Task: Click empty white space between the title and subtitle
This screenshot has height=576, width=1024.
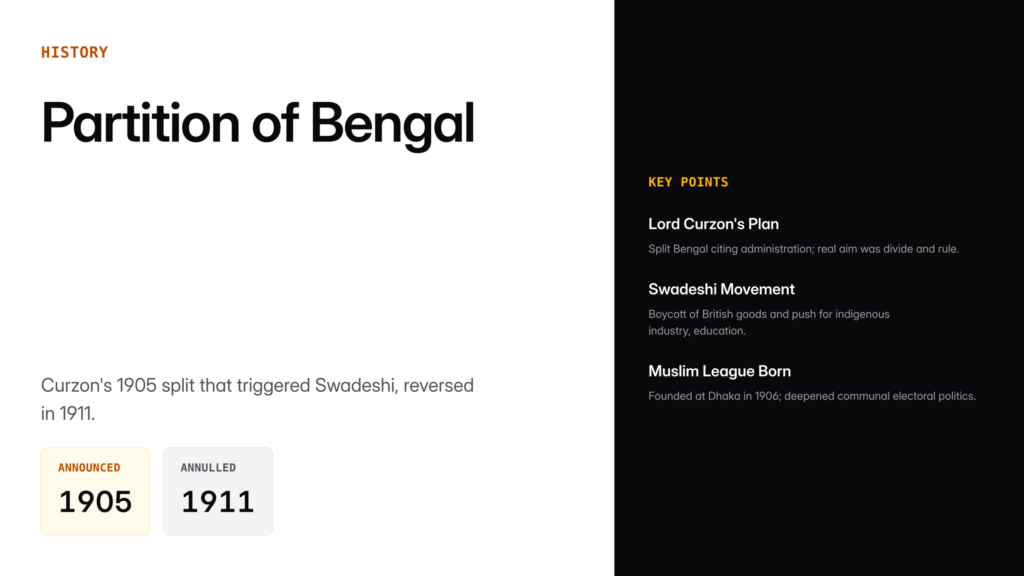Action: [x=250, y=260]
